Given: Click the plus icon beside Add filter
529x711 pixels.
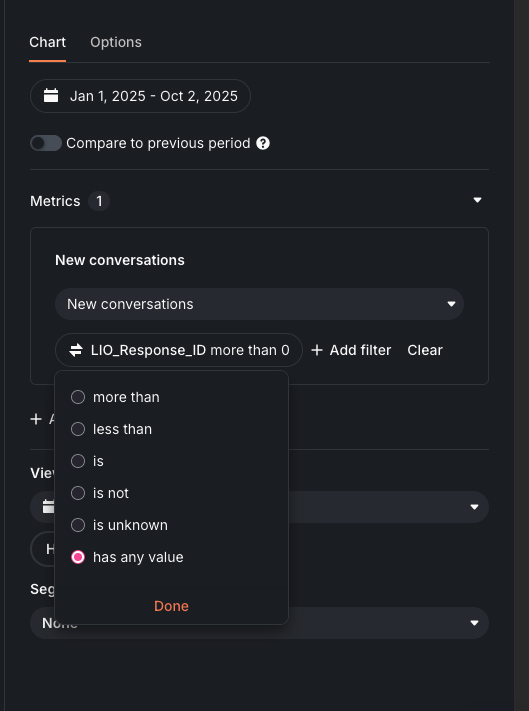Looking at the screenshot, I should click(x=317, y=350).
